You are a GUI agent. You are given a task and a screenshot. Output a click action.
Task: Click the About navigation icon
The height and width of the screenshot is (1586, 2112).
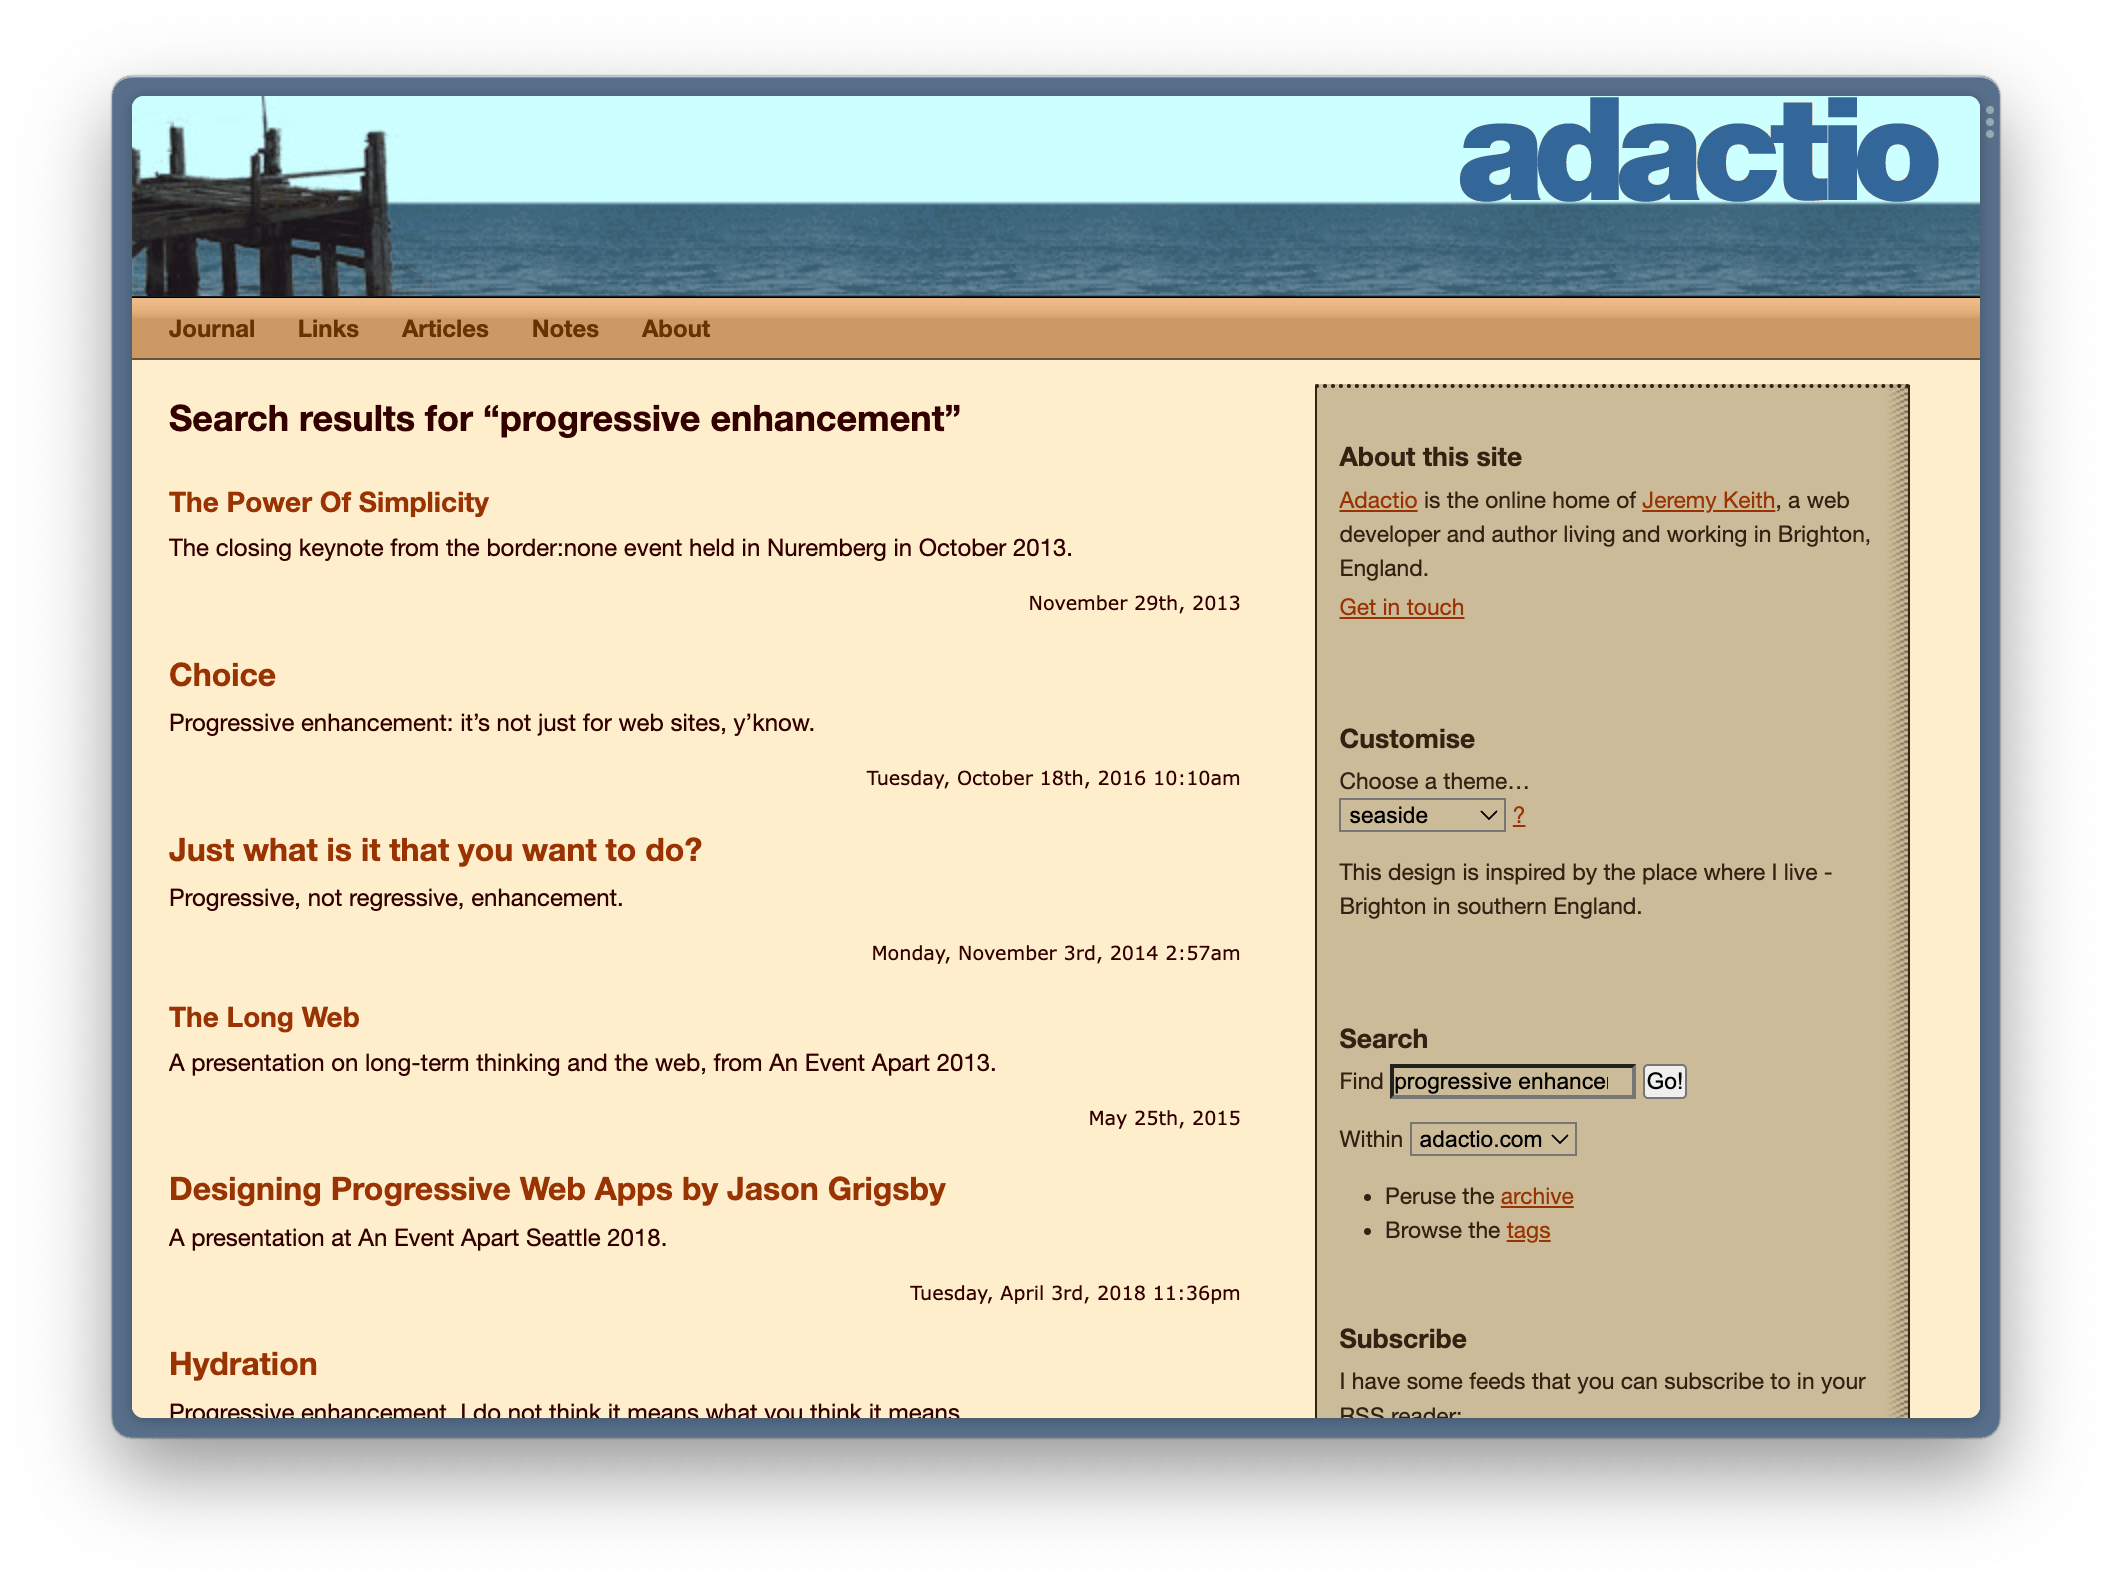click(676, 327)
